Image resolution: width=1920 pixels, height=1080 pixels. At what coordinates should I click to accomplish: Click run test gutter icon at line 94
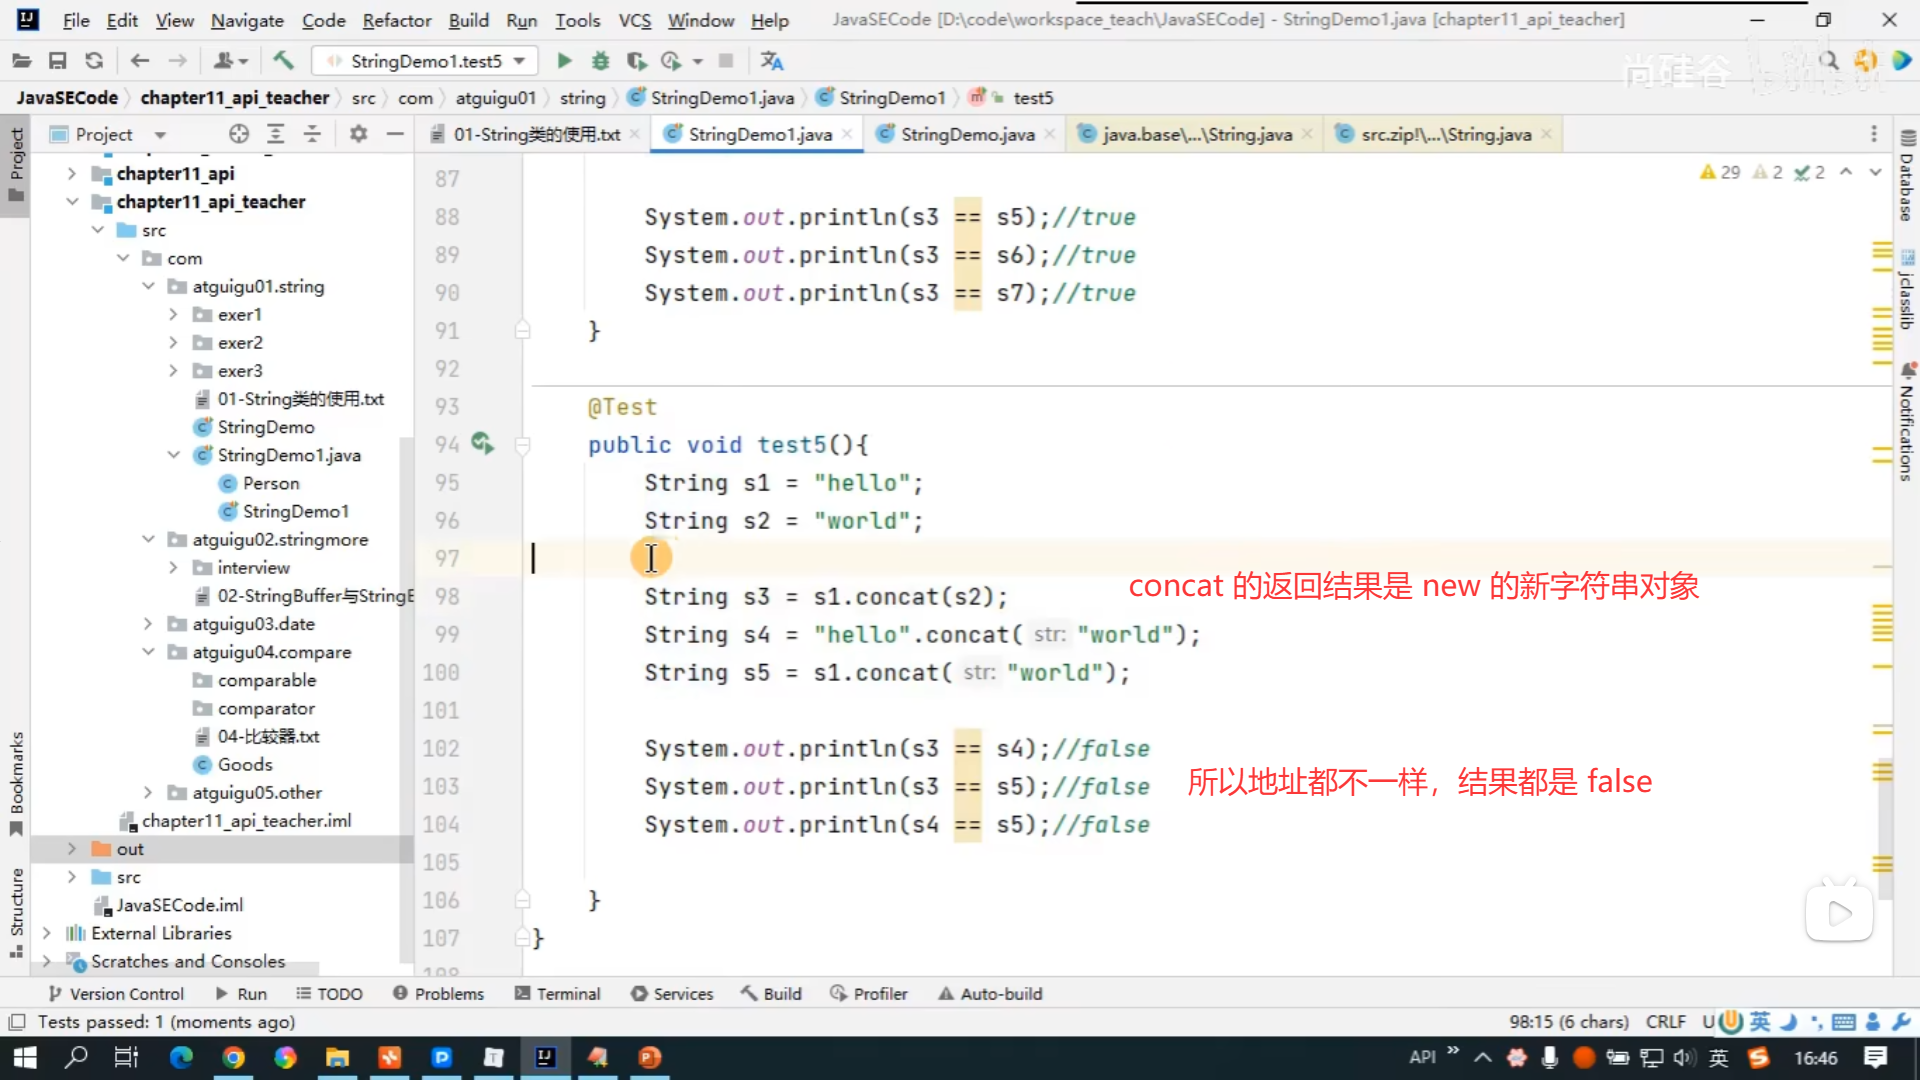coord(483,443)
